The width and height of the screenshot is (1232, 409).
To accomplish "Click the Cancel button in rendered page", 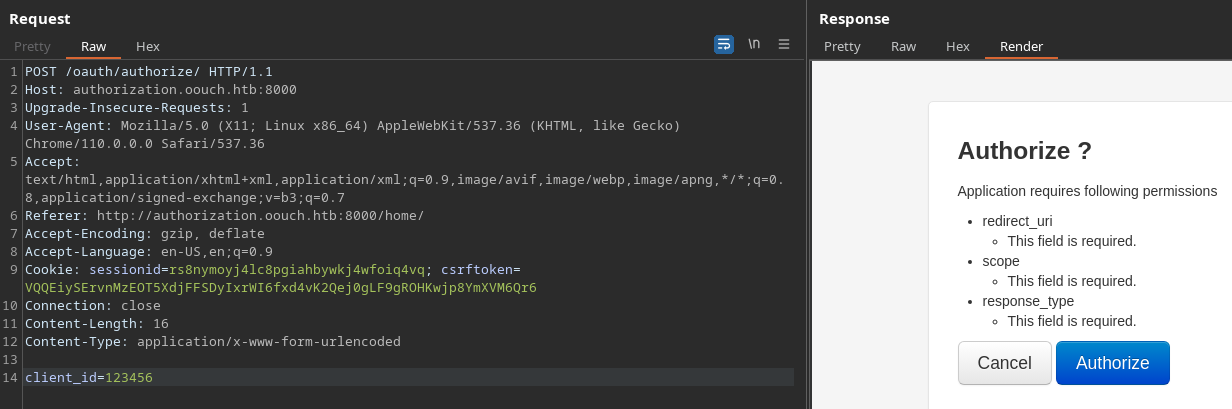I will coord(1004,363).
